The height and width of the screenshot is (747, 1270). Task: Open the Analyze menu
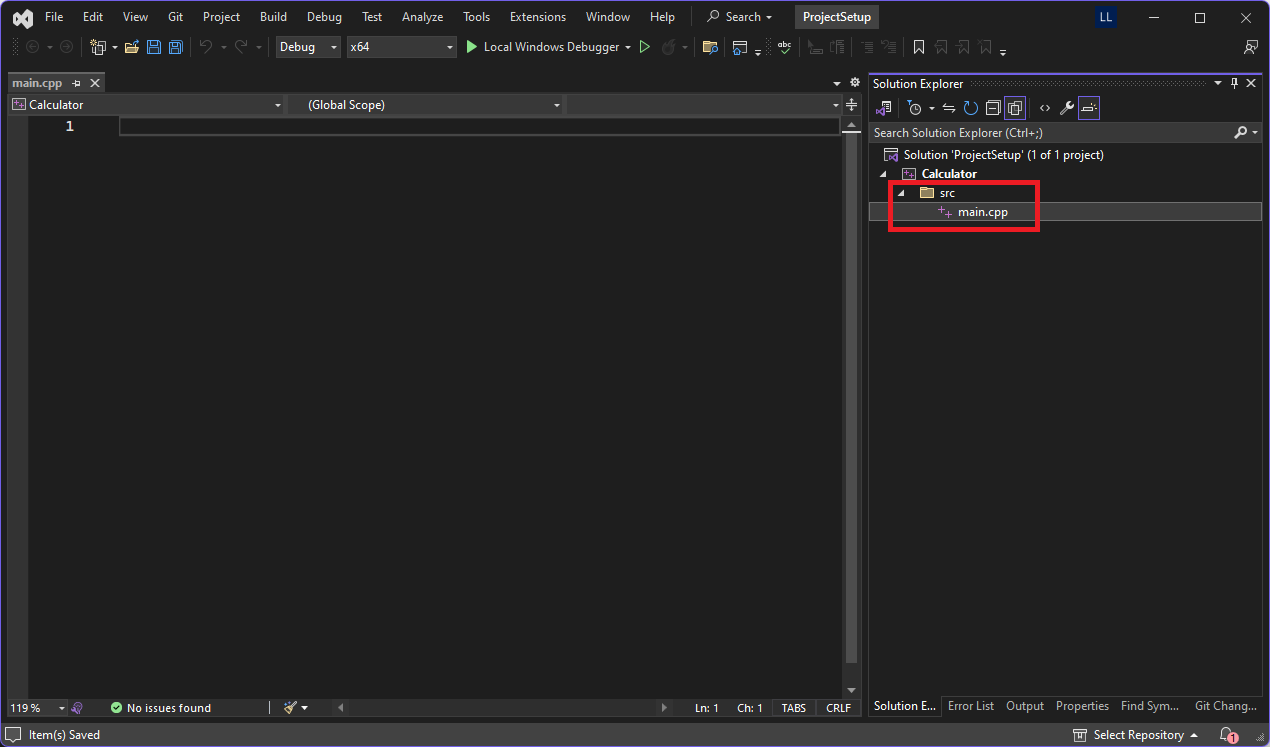[x=422, y=17]
